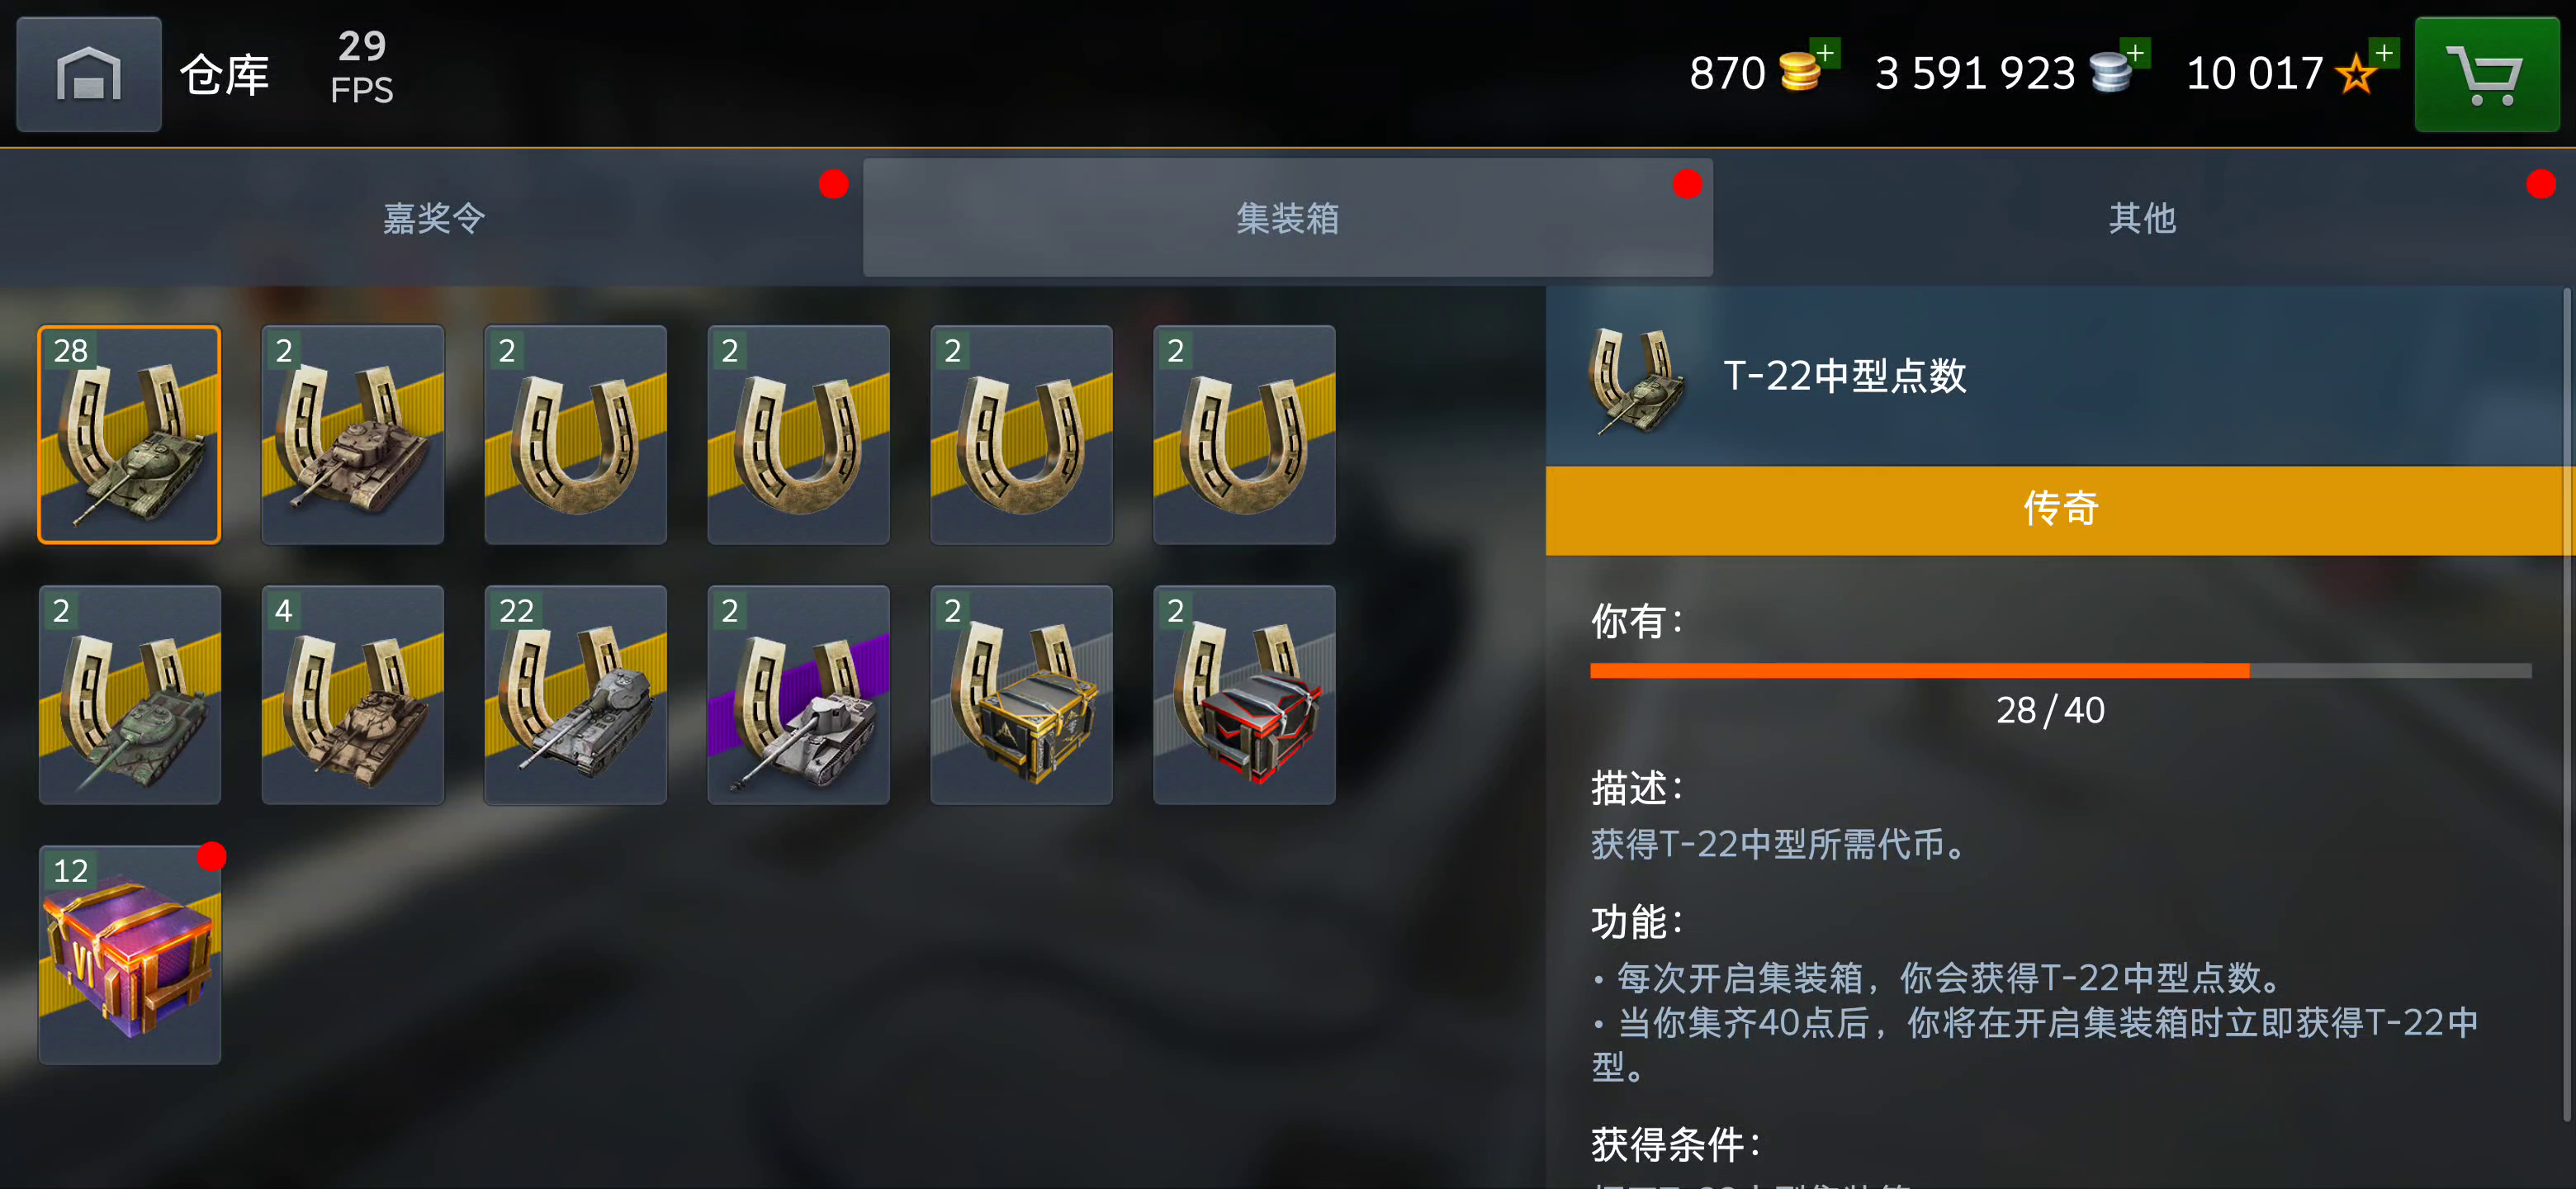Click the 28 / 40 progress bar
2576x1189 pixels.
2060,670
